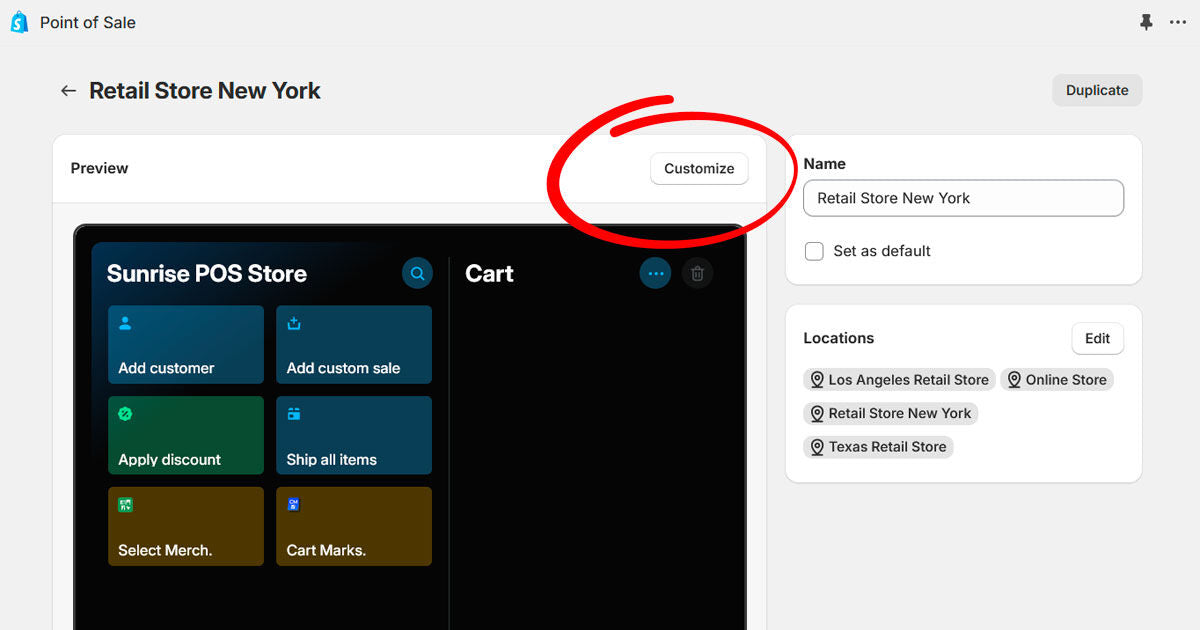The image size is (1200, 630).
Task: Edit the Locations list
Action: click(1097, 338)
